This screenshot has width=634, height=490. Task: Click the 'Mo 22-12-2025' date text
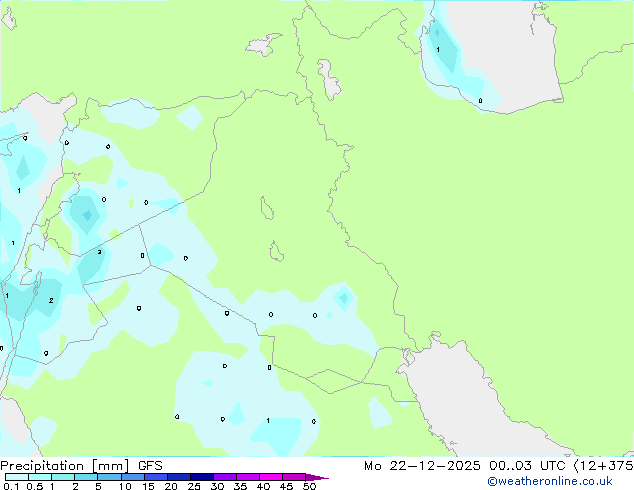point(422,466)
